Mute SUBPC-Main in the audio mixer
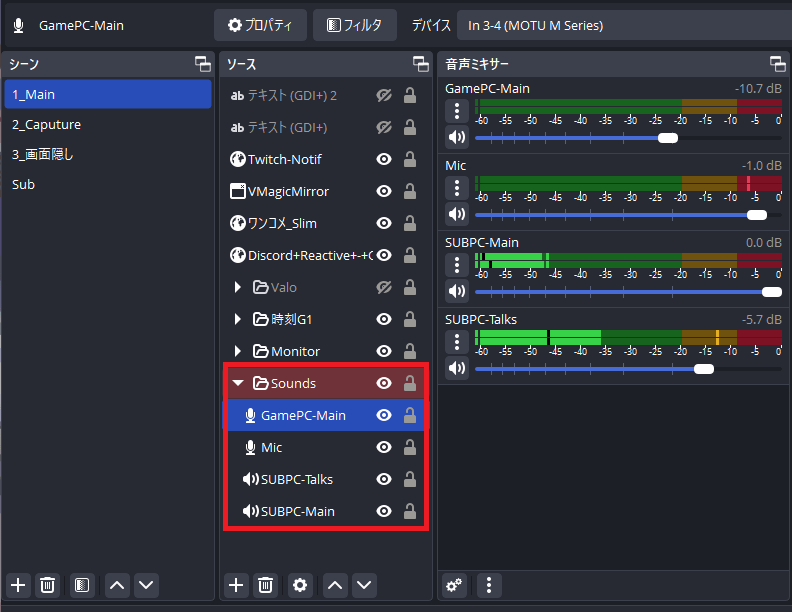The image size is (792, 612). pos(457,291)
